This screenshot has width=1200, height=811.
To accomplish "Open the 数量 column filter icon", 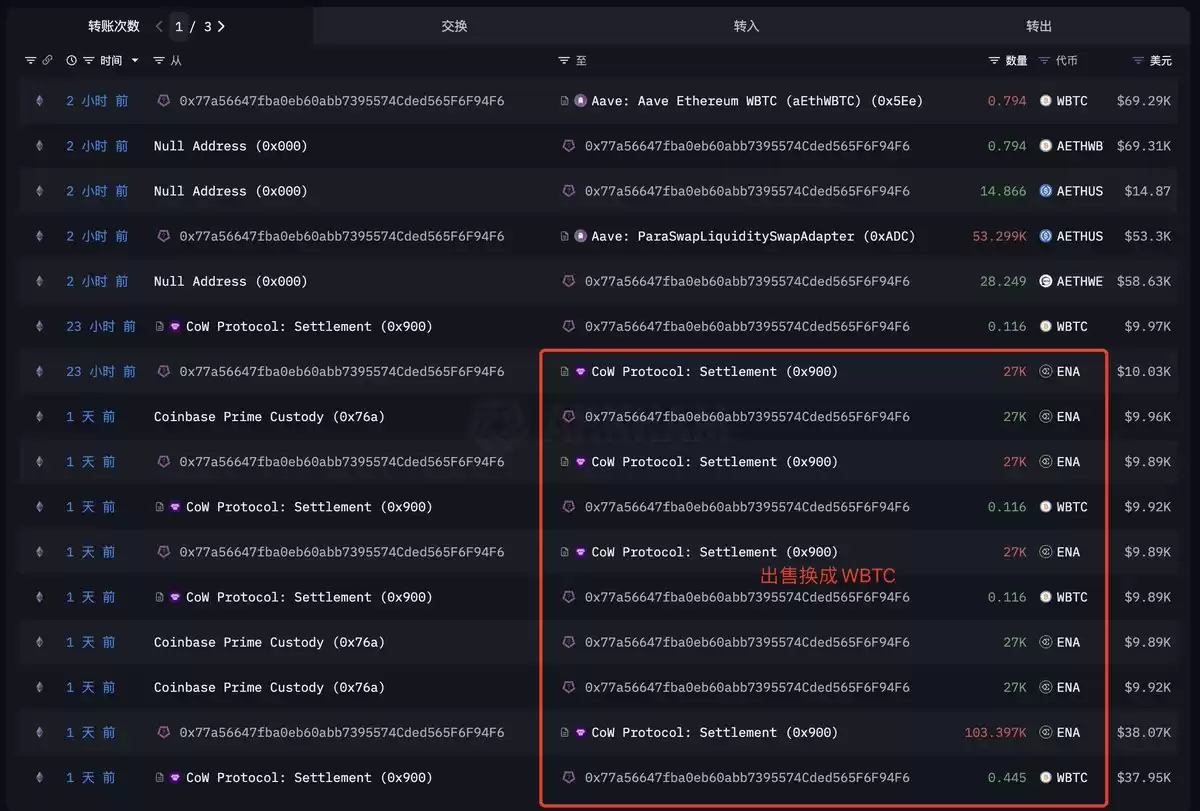I will click(x=994, y=61).
